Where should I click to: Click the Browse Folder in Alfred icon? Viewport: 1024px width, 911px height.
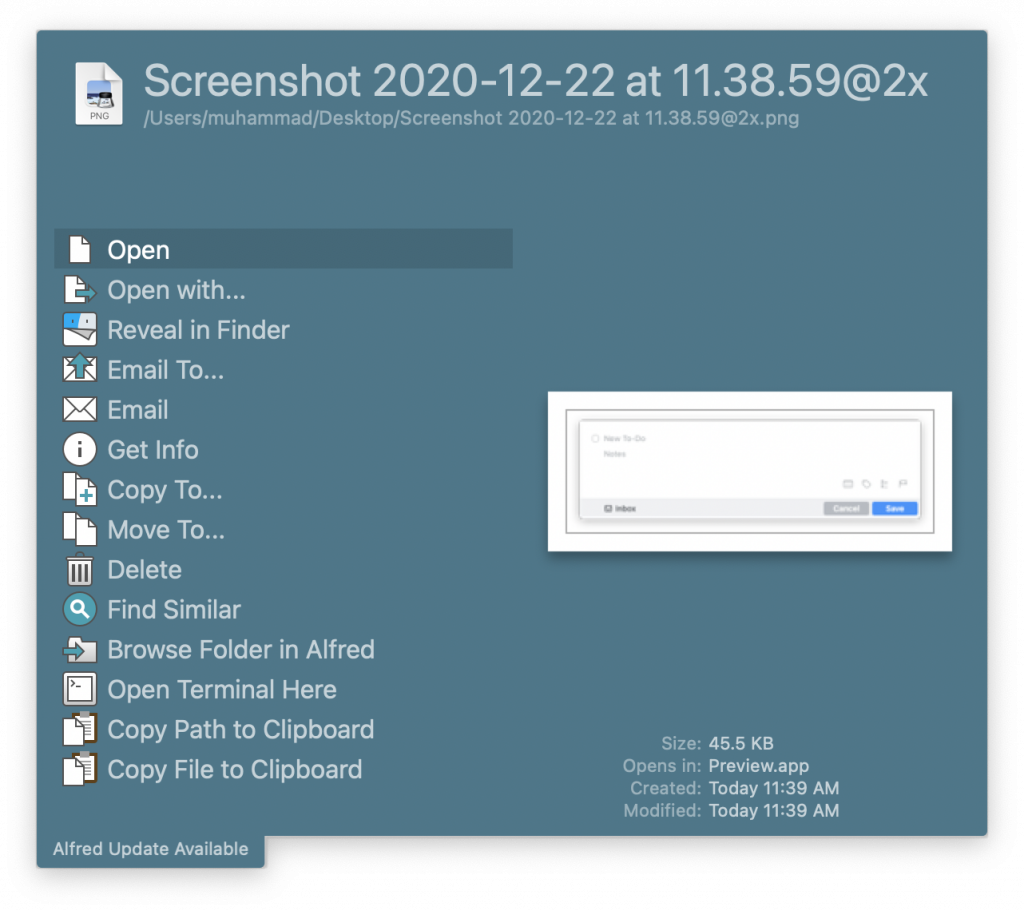pos(80,649)
